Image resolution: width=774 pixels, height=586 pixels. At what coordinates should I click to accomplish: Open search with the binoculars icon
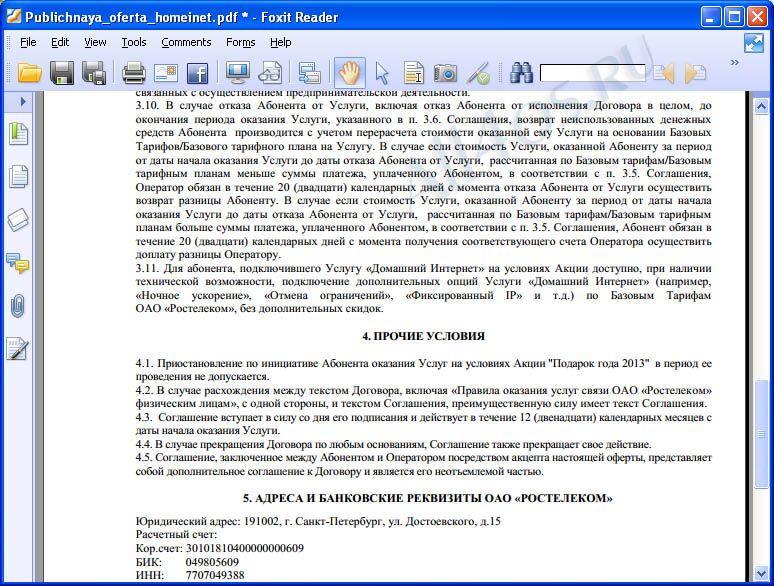coord(521,73)
